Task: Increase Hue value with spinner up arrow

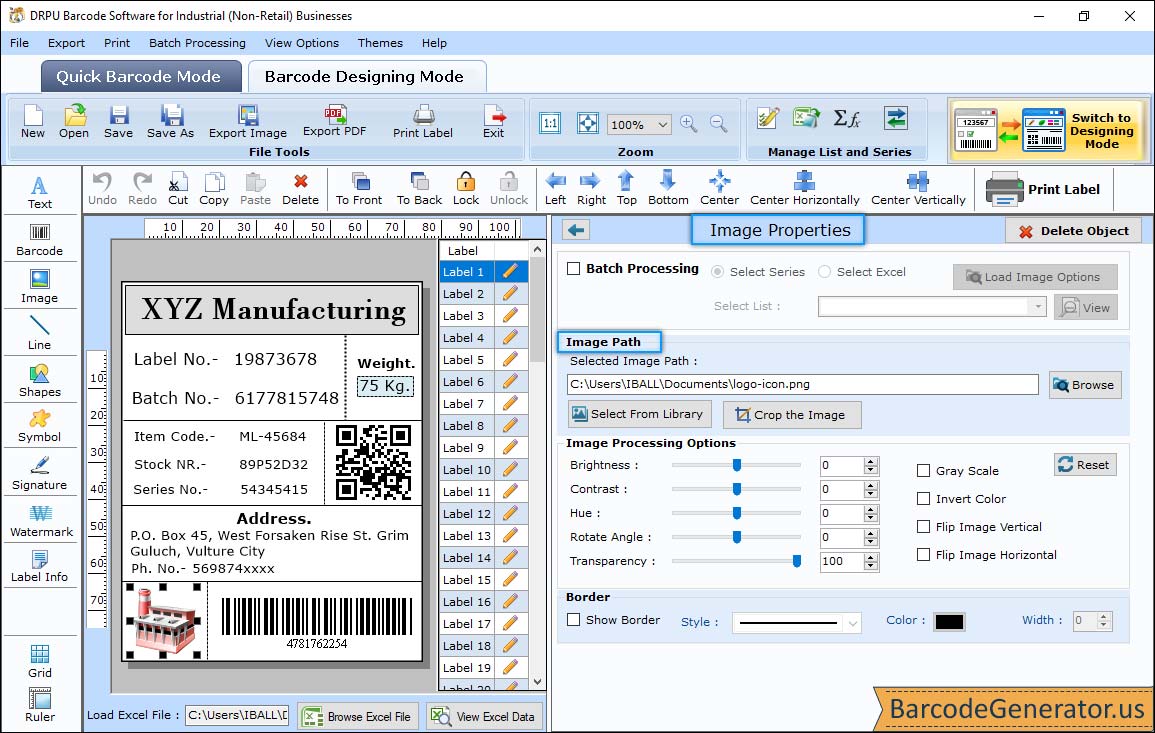Action: coord(871,509)
